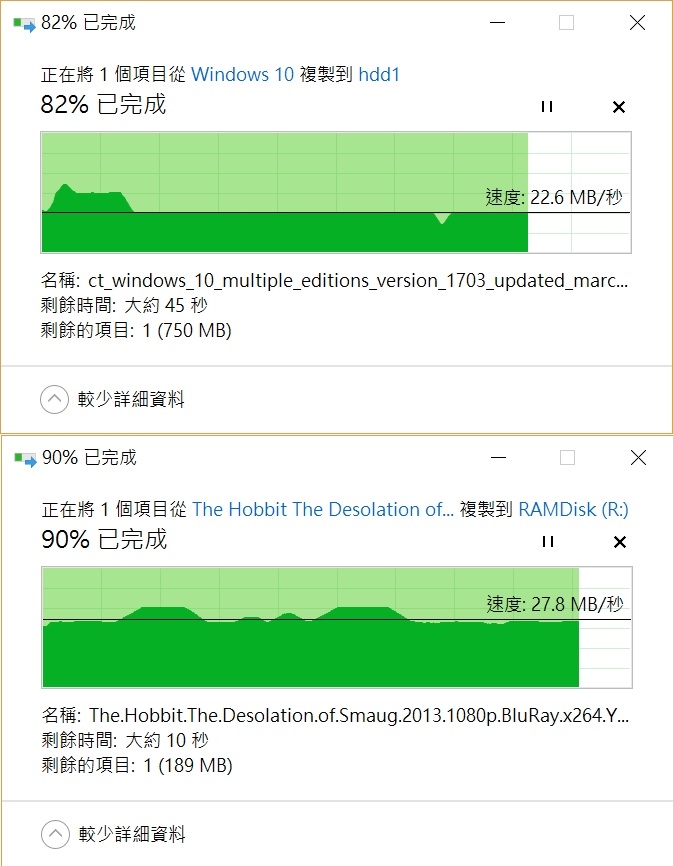This screenshot has height=866, width=673.
Task: Pause the Windows 10 to hdd1 copy
Action: point(547,107)
